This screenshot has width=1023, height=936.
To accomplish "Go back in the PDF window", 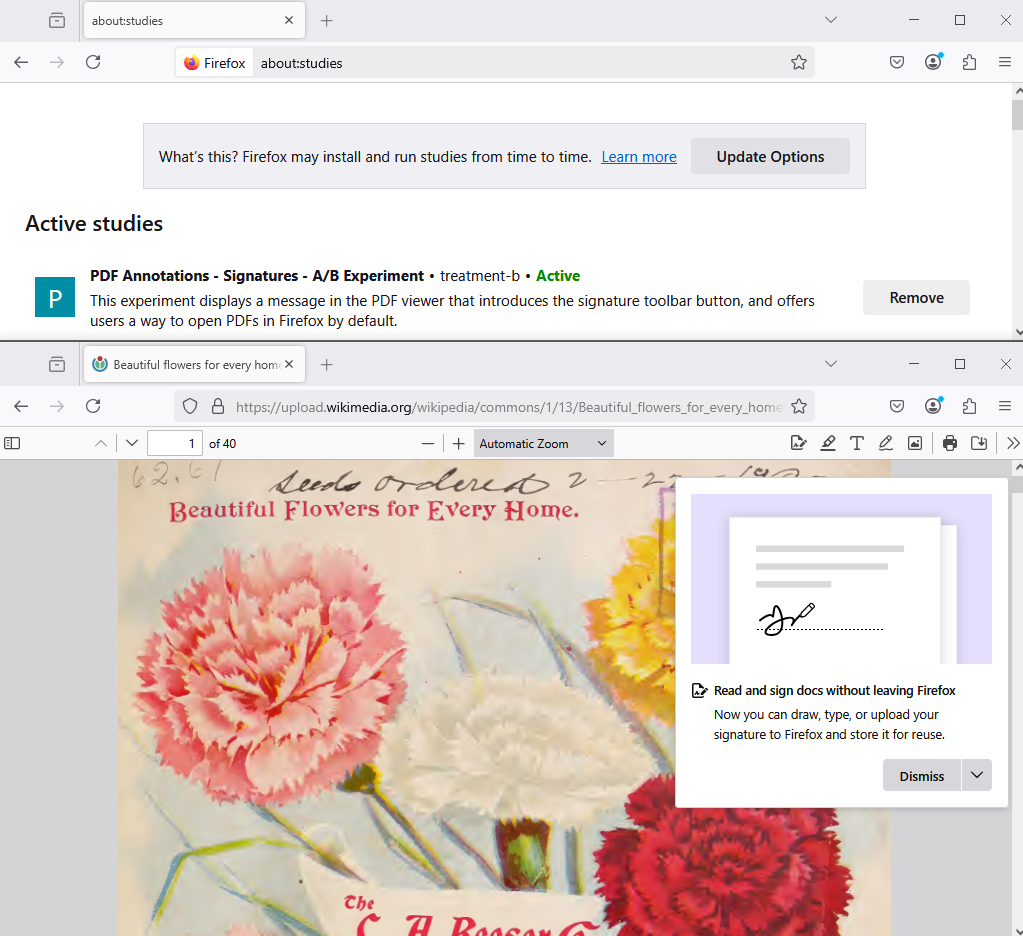I will click(x=21, y=406).
